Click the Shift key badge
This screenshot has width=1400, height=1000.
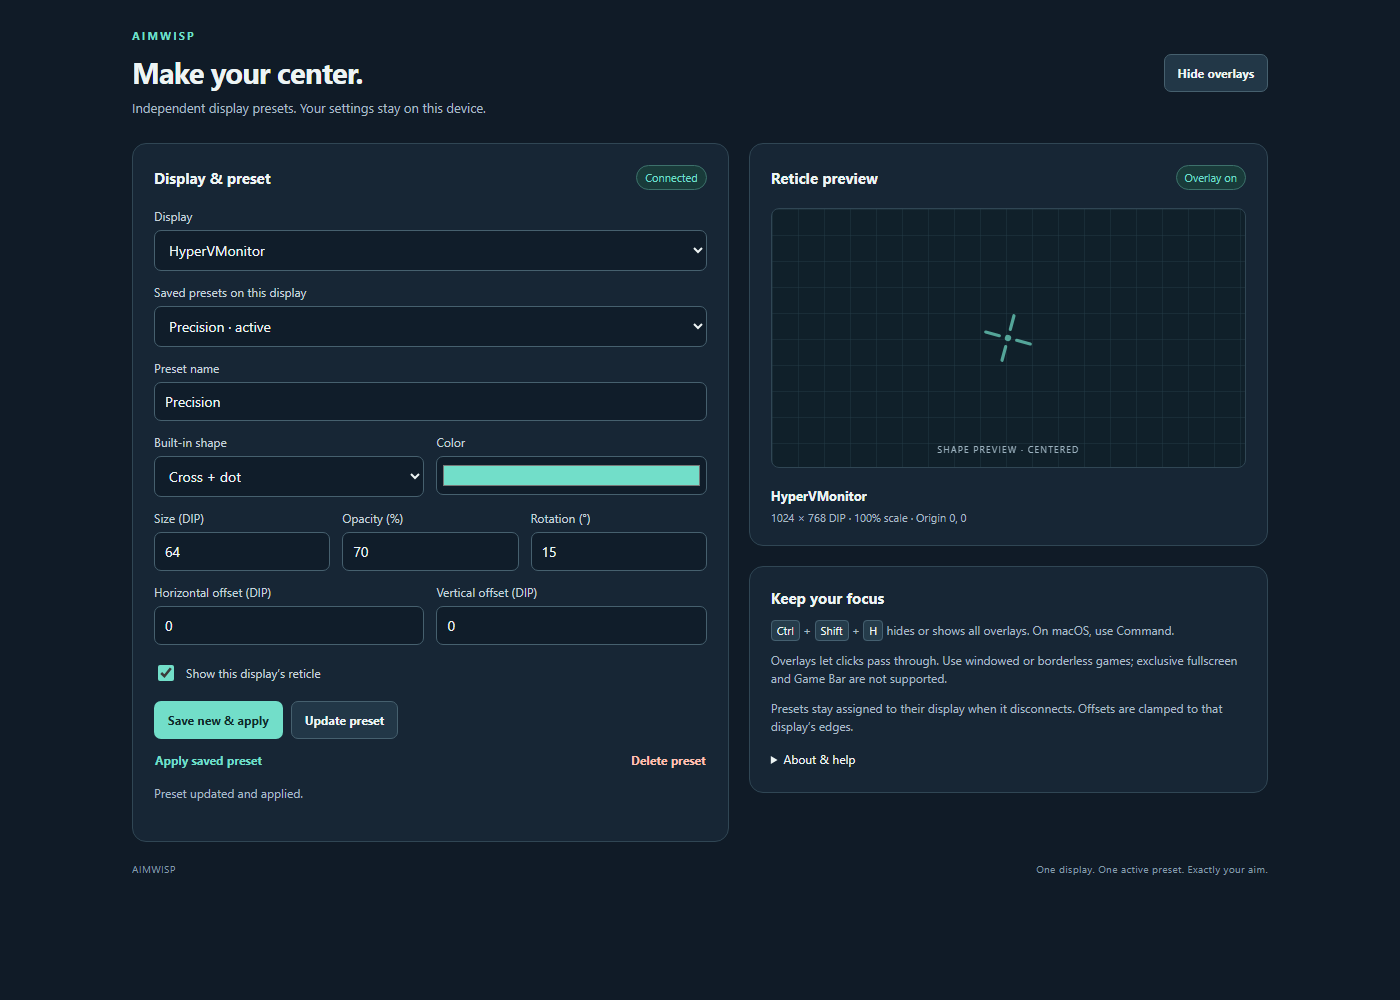(831, 631)
